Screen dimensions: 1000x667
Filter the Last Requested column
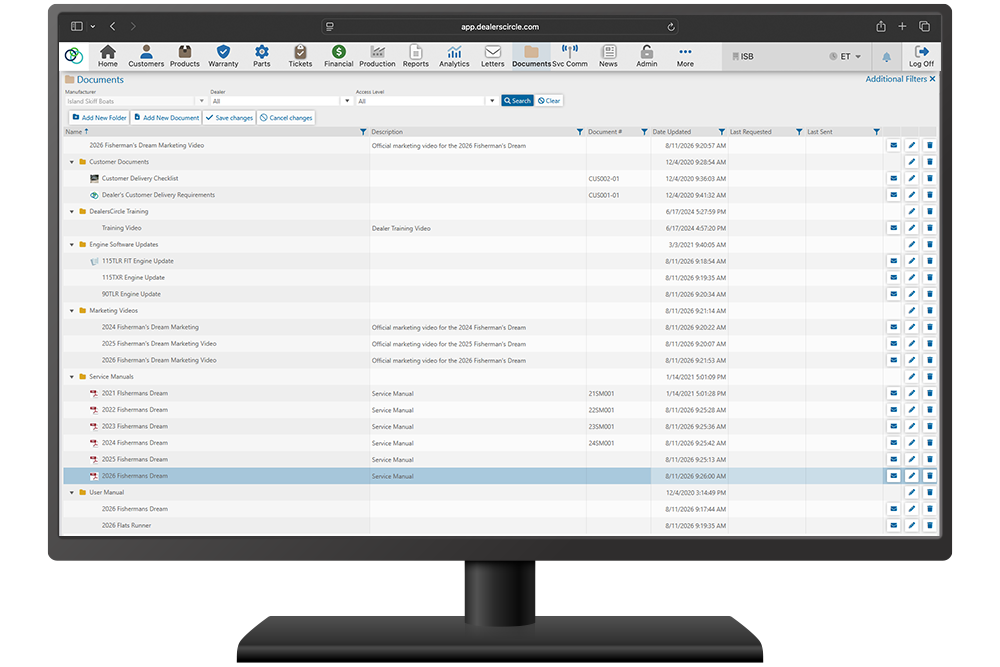coord(799,132)
